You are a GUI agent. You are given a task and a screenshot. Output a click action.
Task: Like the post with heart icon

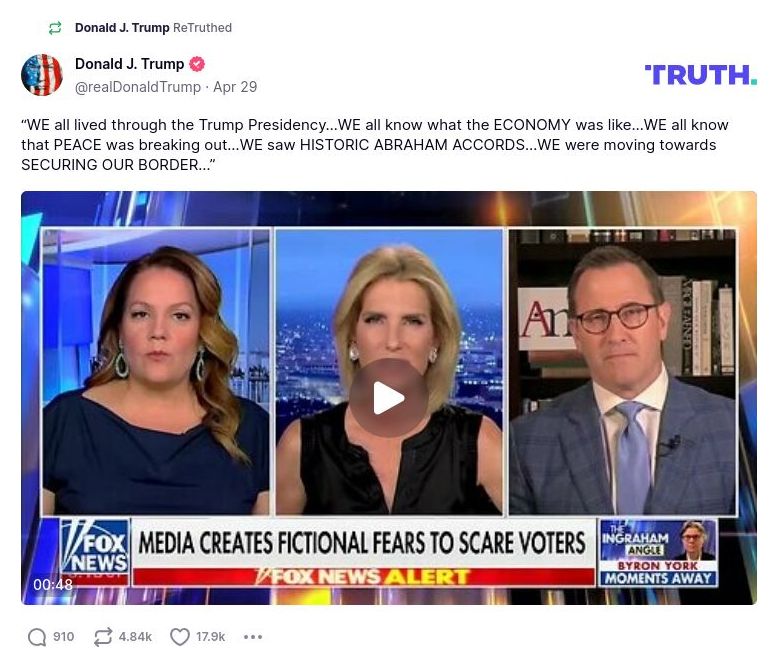pyautogui.click(x=180, y=637)
